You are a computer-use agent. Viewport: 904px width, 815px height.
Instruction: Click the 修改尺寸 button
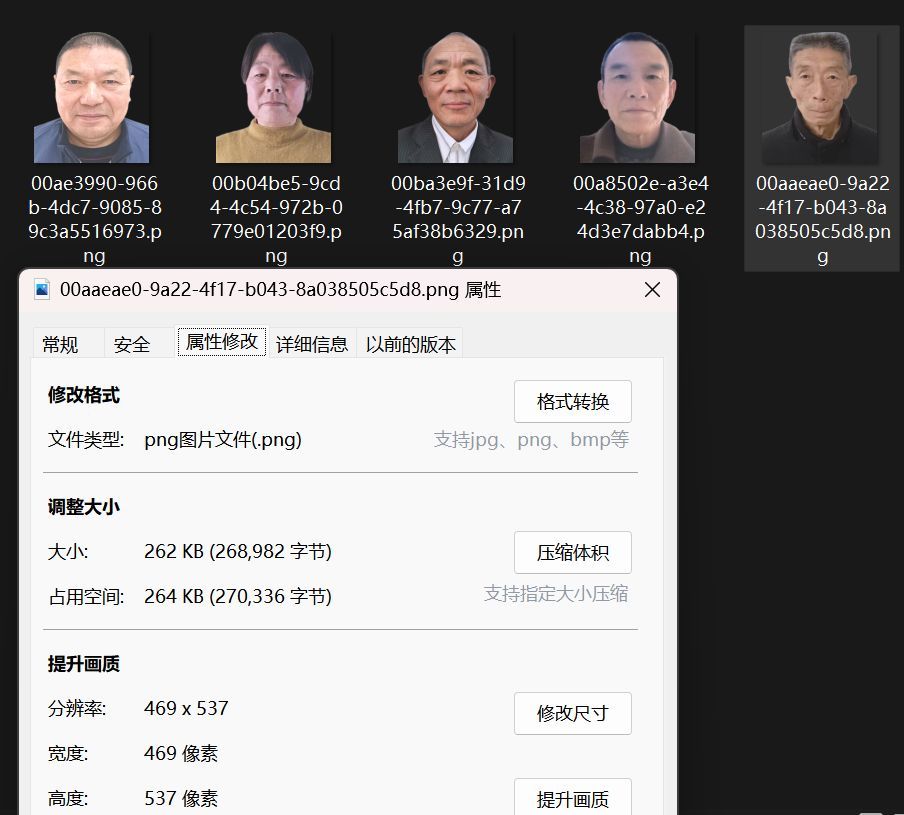(x=572, y=713)
